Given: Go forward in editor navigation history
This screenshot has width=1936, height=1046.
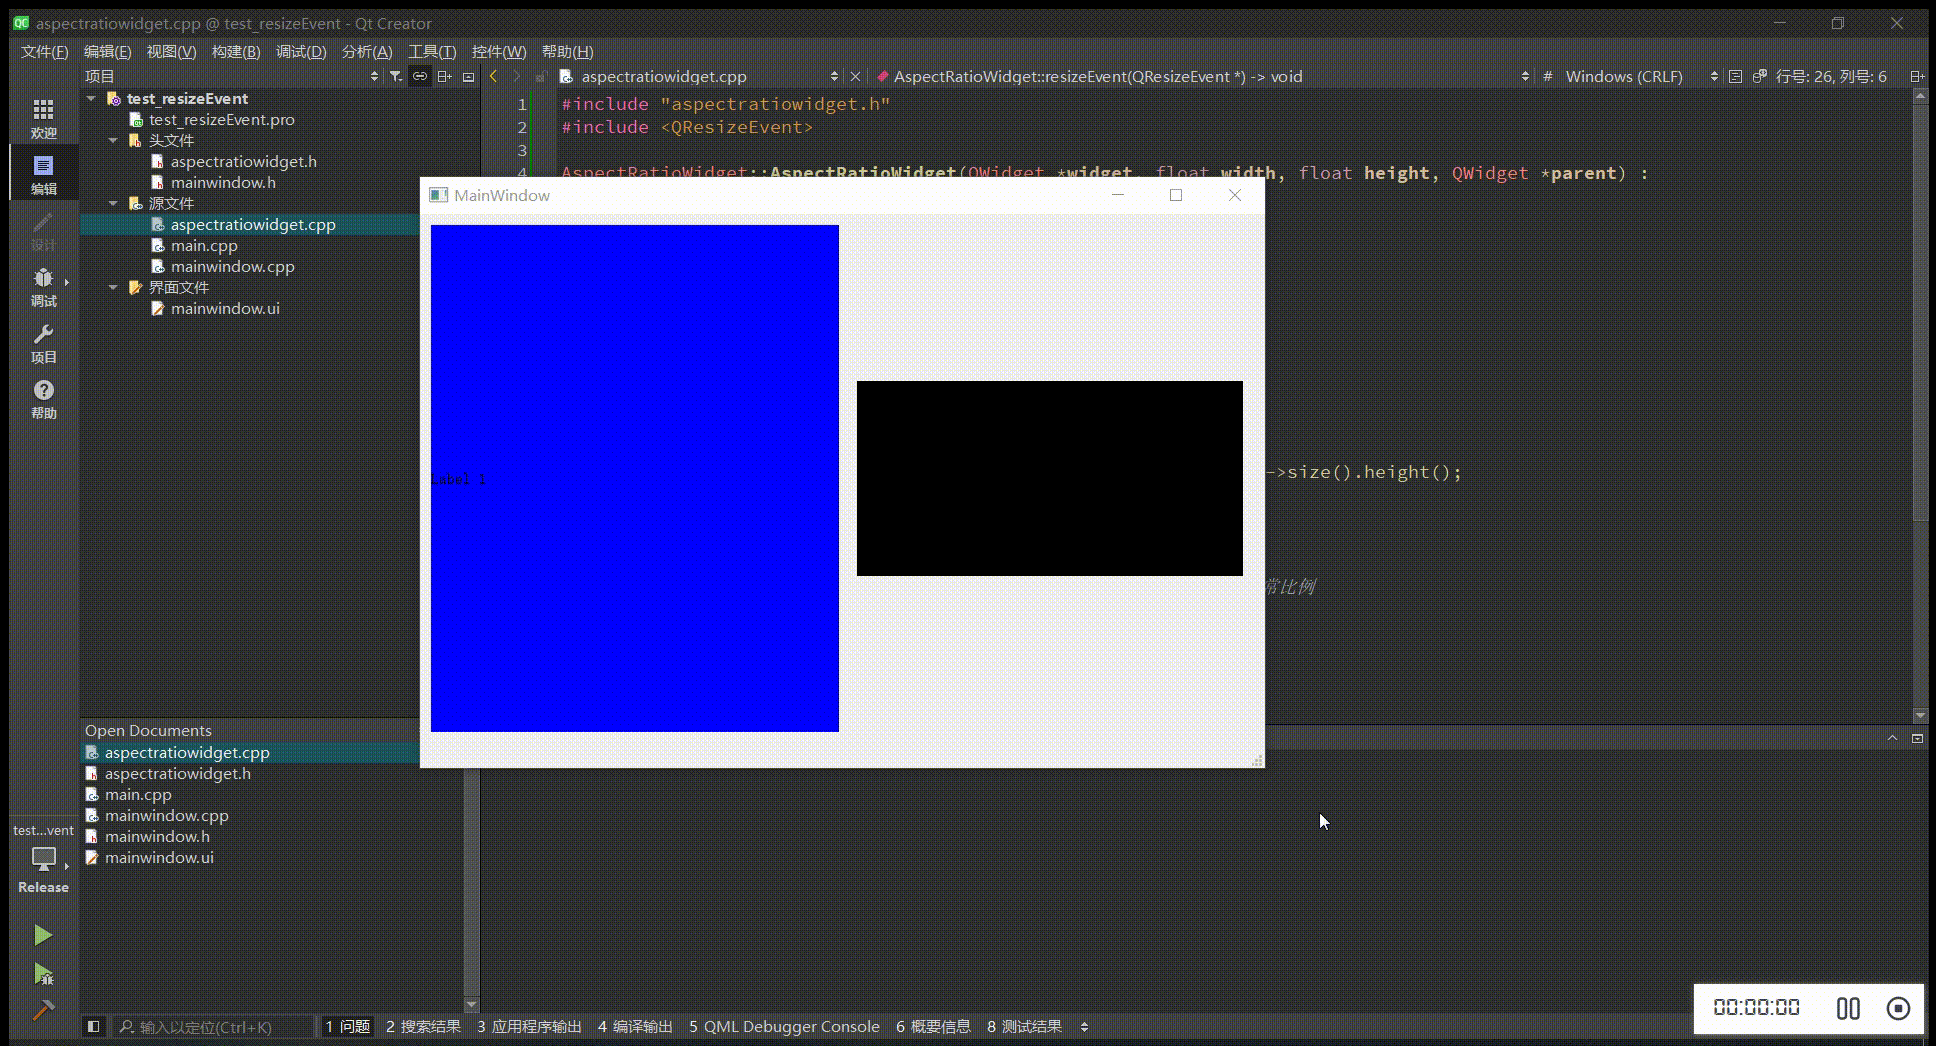Looking at the screenshot, I should tap(517, 76).
